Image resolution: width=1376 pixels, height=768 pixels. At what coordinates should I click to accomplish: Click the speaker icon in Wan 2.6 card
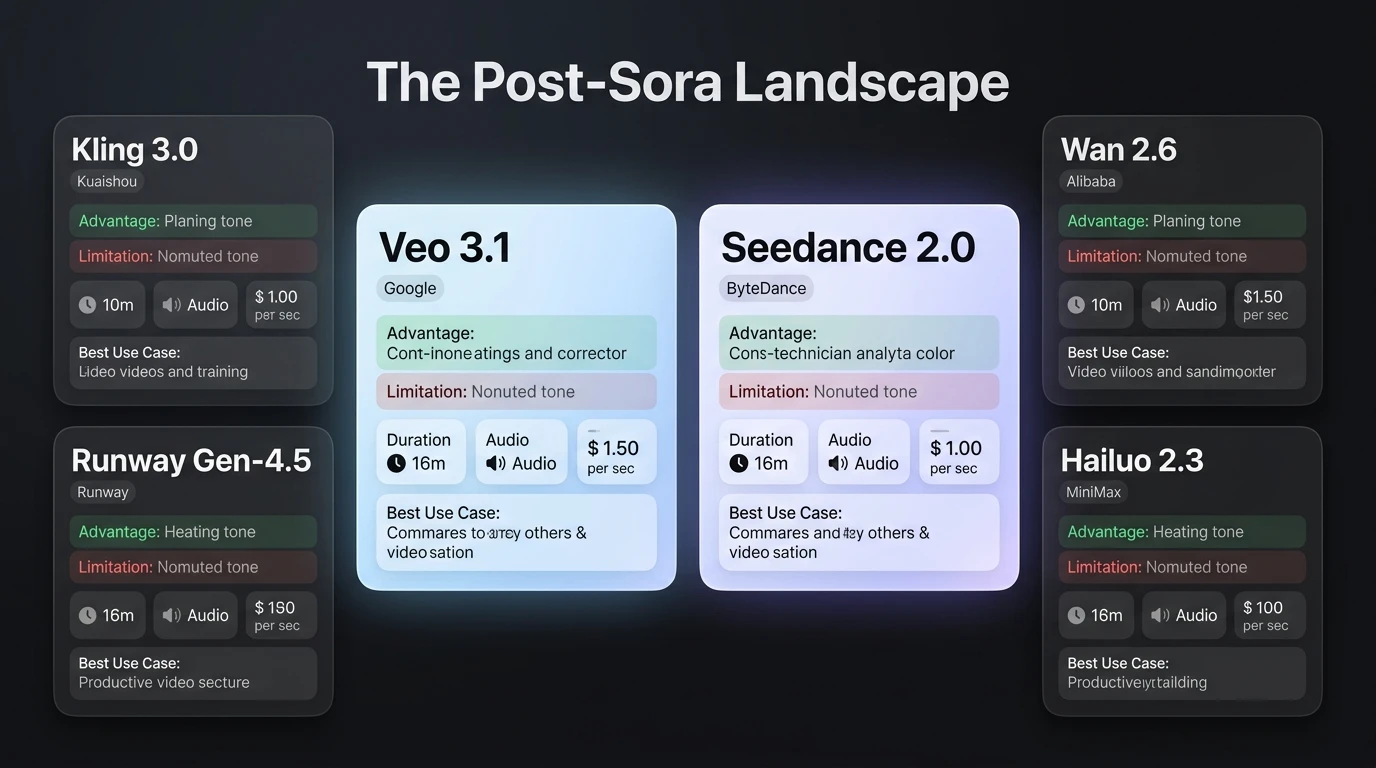tap(1160, 305)
